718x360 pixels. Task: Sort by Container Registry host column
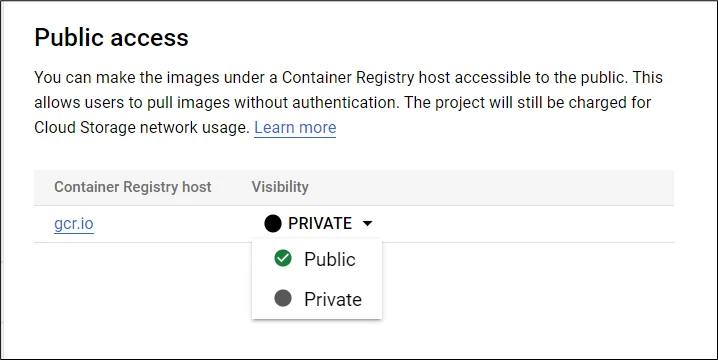coord(133,187)
